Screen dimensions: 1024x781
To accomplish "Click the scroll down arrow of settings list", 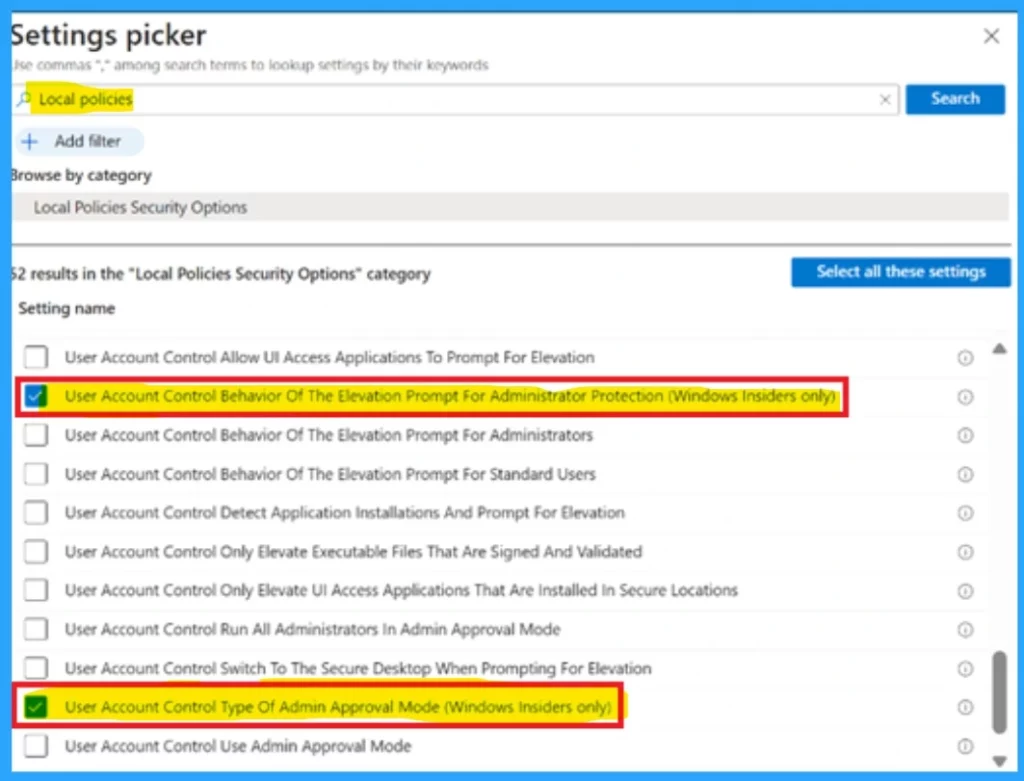I will click(999, 761).
